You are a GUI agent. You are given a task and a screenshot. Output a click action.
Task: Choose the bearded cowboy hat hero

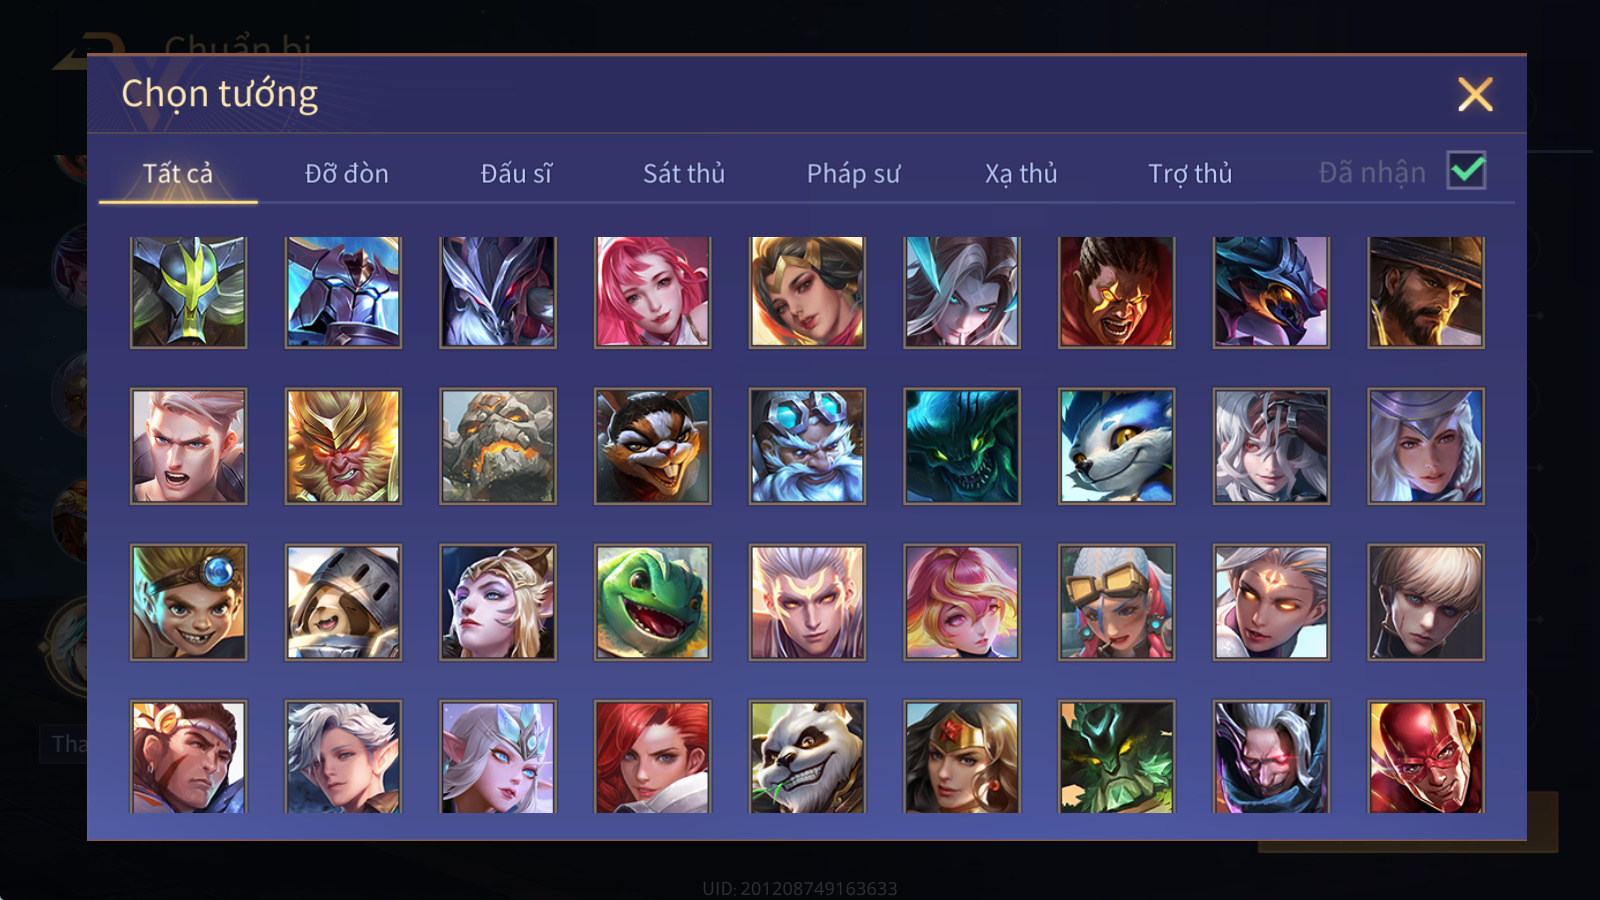coord(1426,292)
